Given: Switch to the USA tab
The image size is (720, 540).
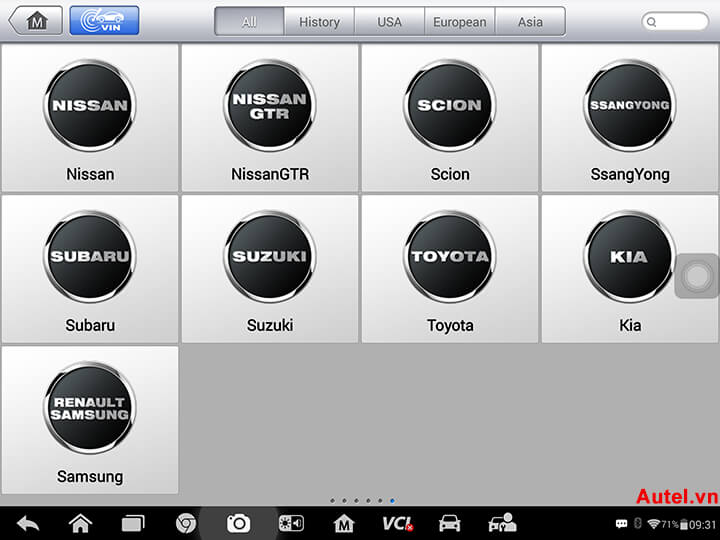Looking at the screenshot, I should 389,22.
